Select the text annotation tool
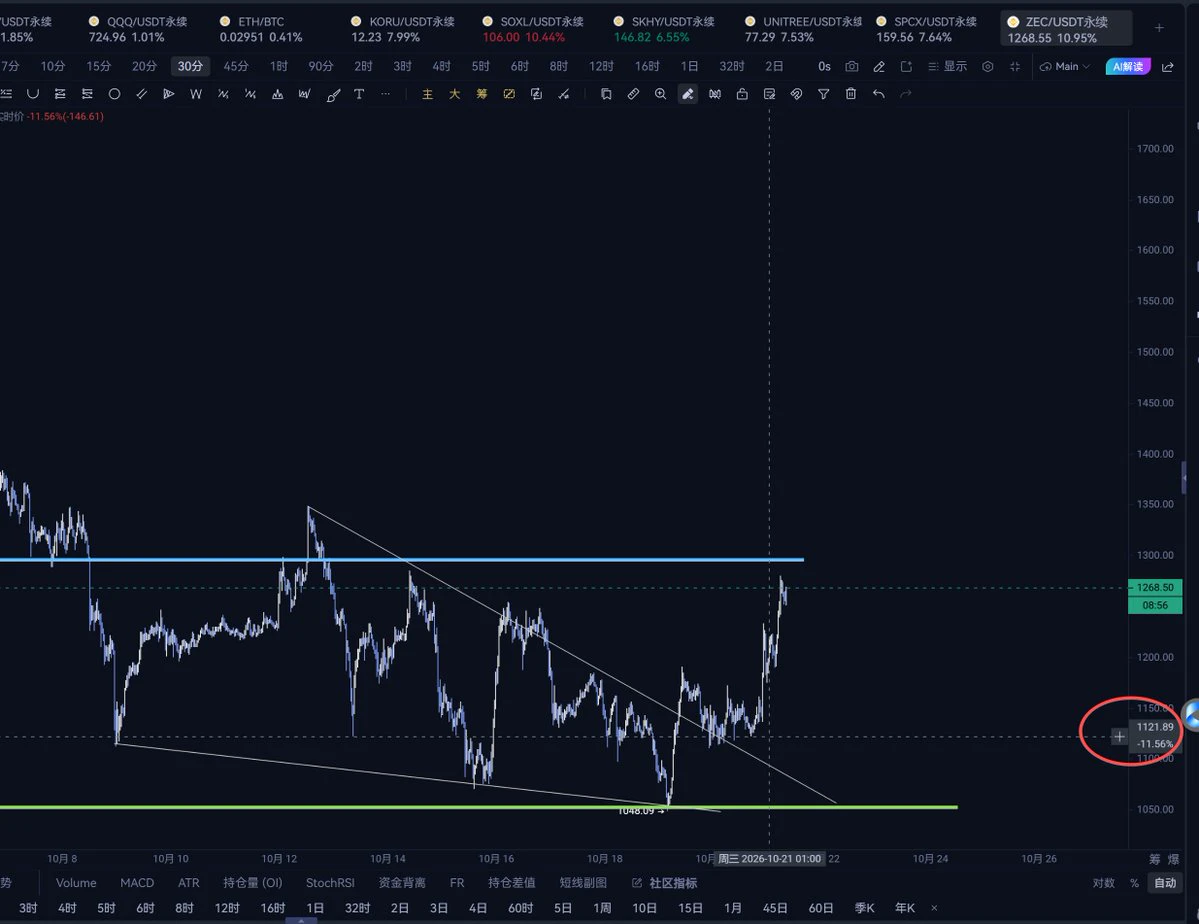This screenshot has height=924, width=1199. click(x=359, y=94)
